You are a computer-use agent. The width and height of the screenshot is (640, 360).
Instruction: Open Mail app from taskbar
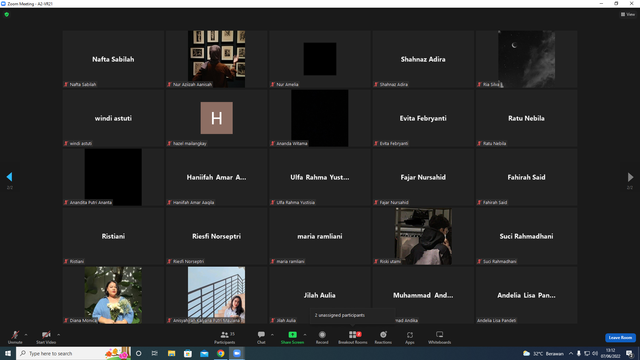[x=204, y=353]
